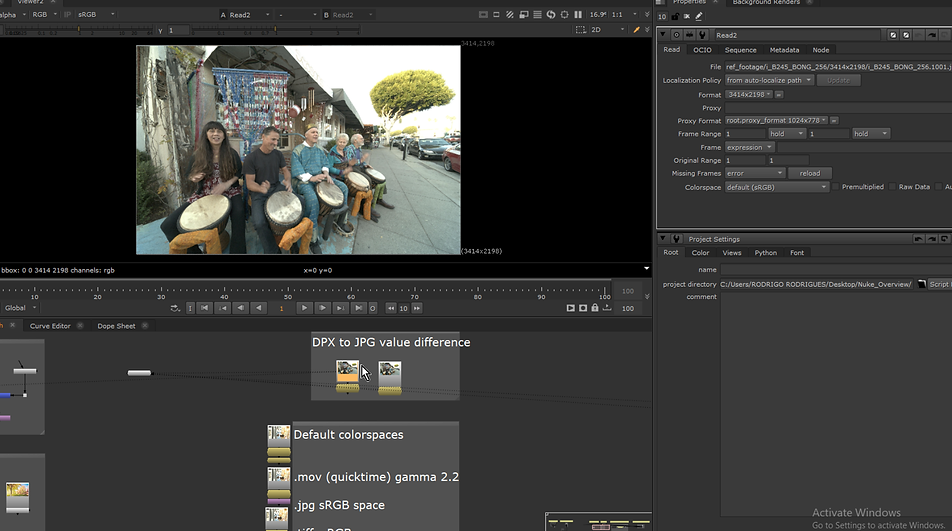Open the sRGB viewer process dropdown
Image resolution: width=952 pixels, height=531 pixels.
pyautogui.click(x=95, y=15)
